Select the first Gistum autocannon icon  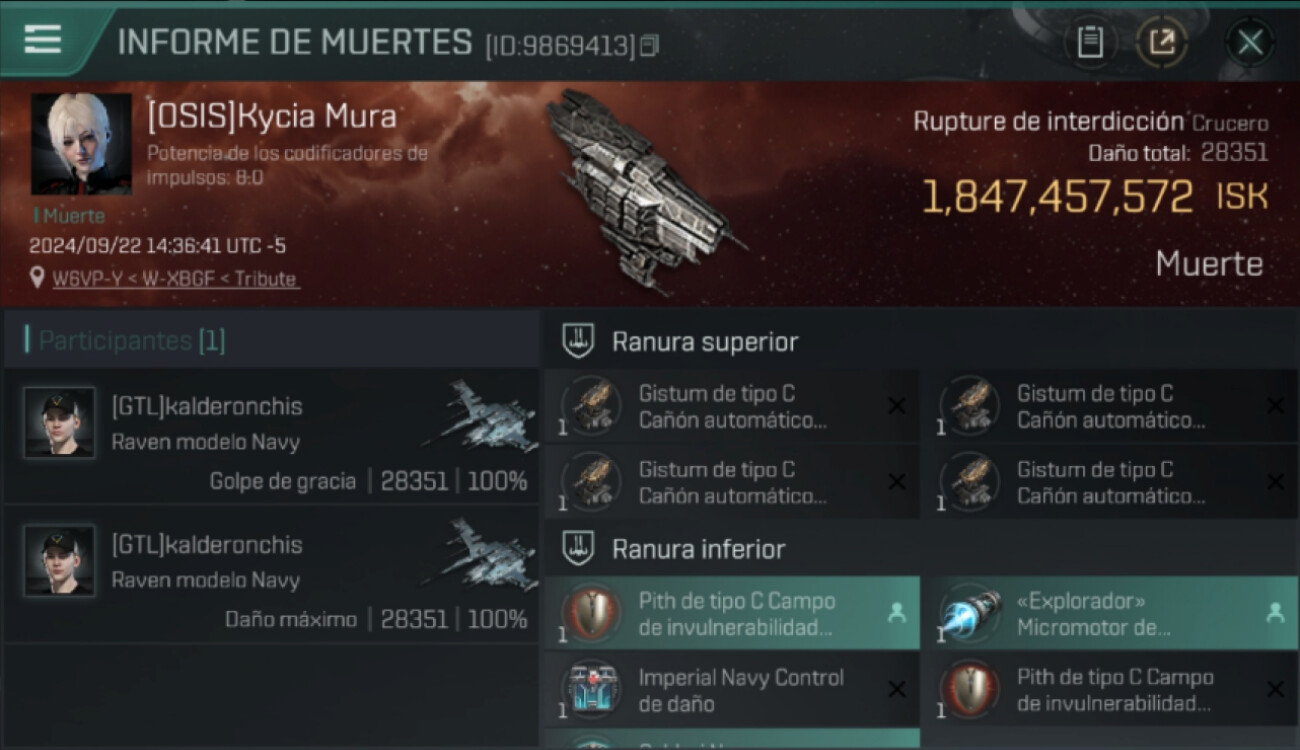592,406
